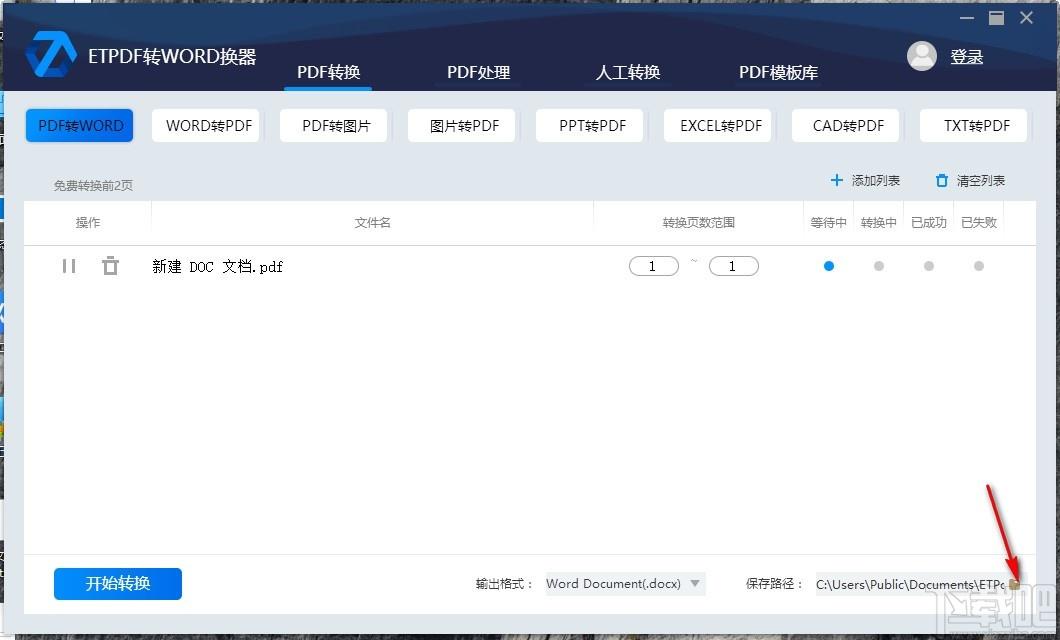Click the plus icon for 添加列表
1060x640 pixels.
pyautogui.click(x=836, y=180)
